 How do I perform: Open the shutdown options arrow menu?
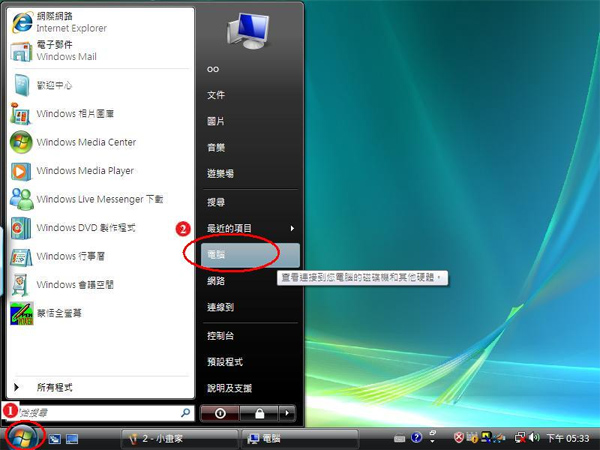[x=287, y=413]
